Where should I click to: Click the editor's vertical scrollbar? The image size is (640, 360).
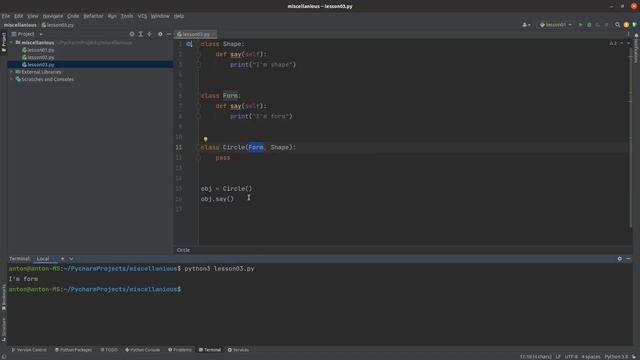click(631, 139)
